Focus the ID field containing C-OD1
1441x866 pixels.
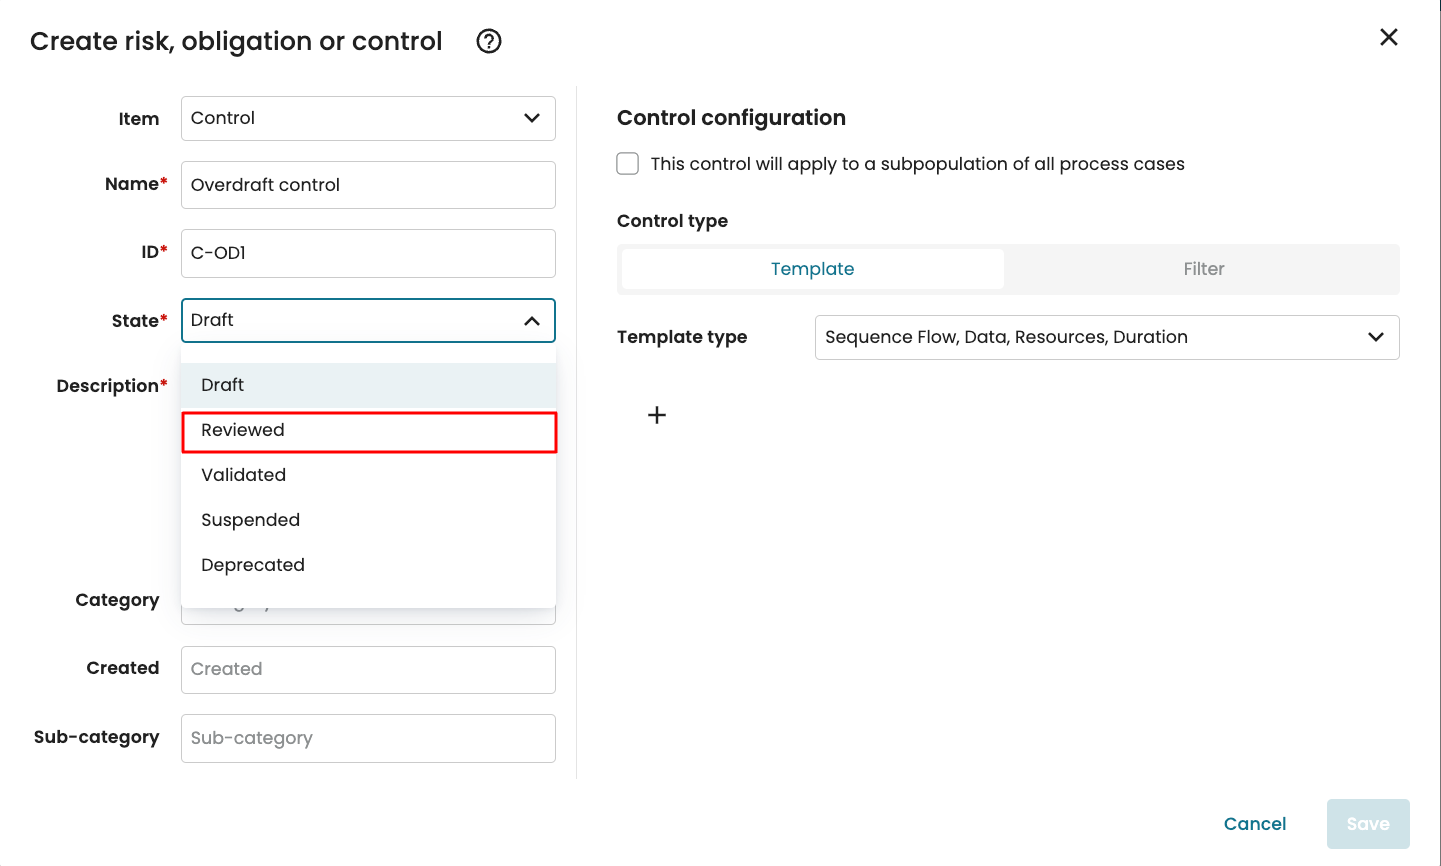click(x=367, y=253)
